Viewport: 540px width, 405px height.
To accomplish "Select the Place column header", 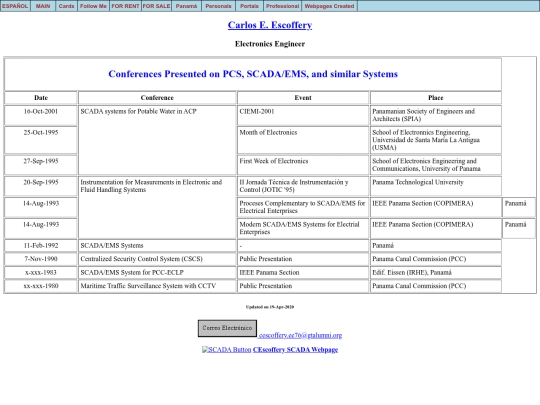I will [x=436, y=98].
